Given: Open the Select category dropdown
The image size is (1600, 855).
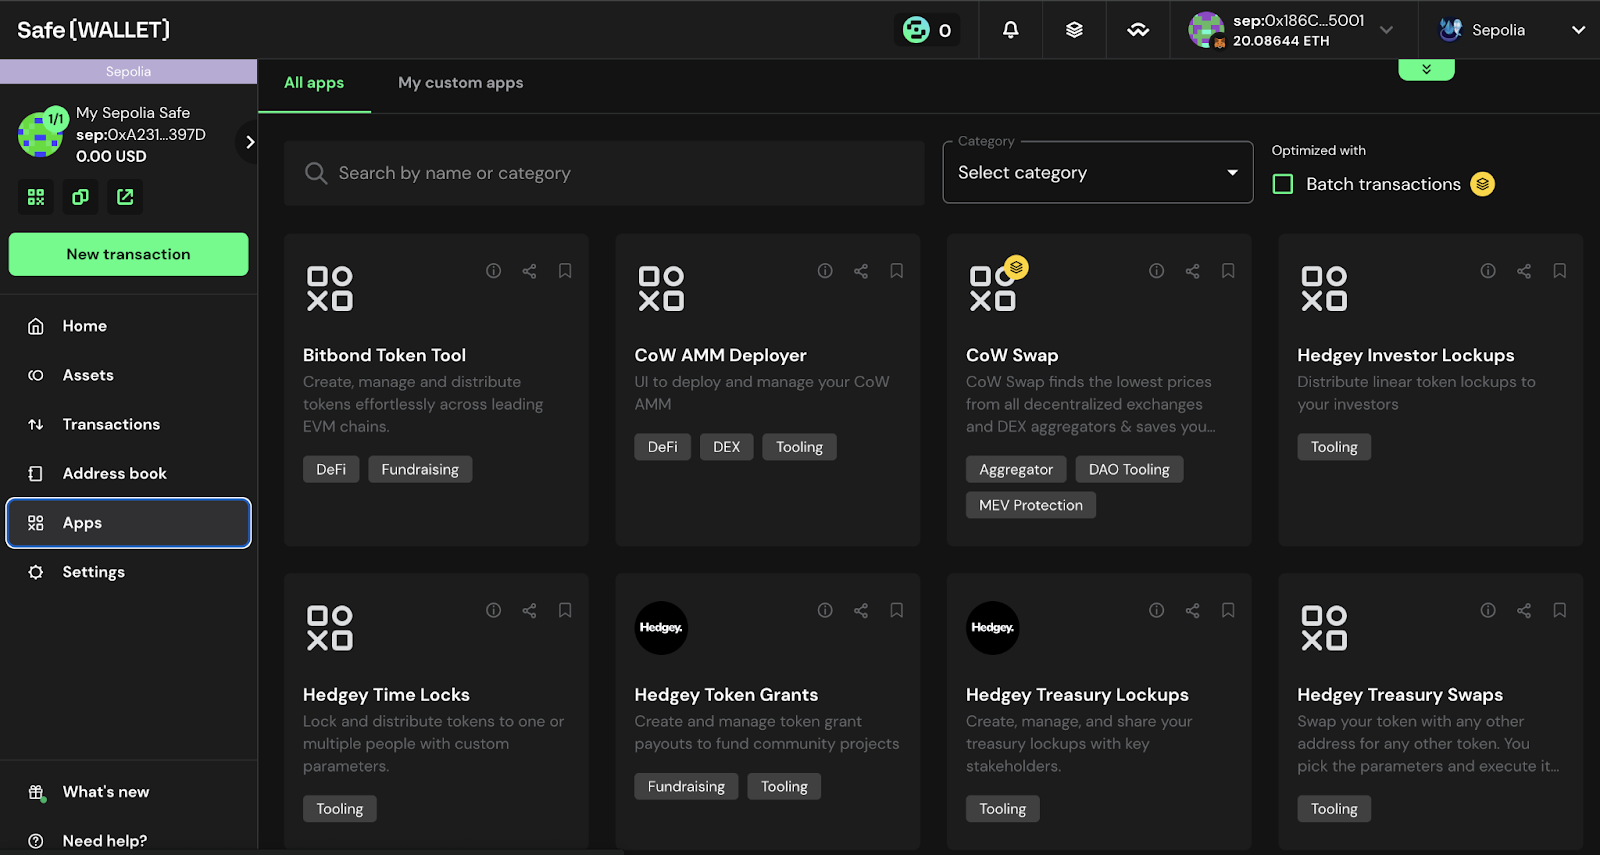Looking at the screenshot, I should click(x=1097, y=173).
